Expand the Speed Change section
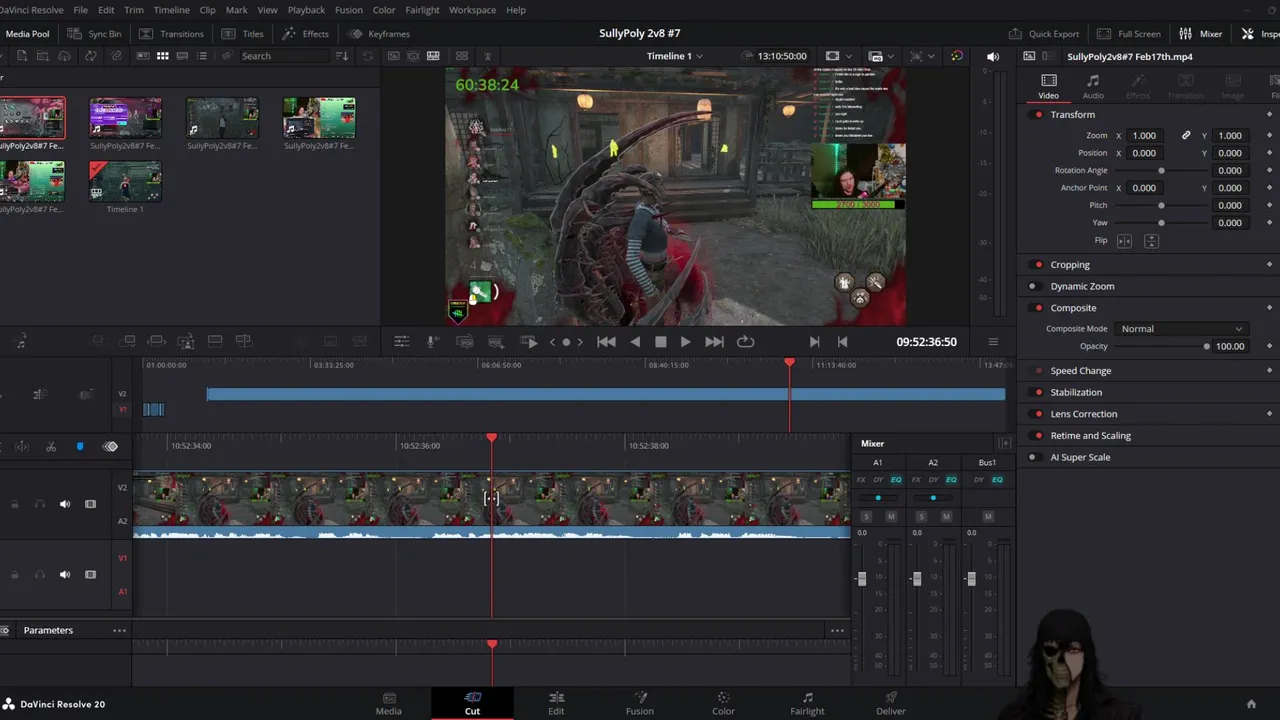The image size is (1280, 720). 1081,371
